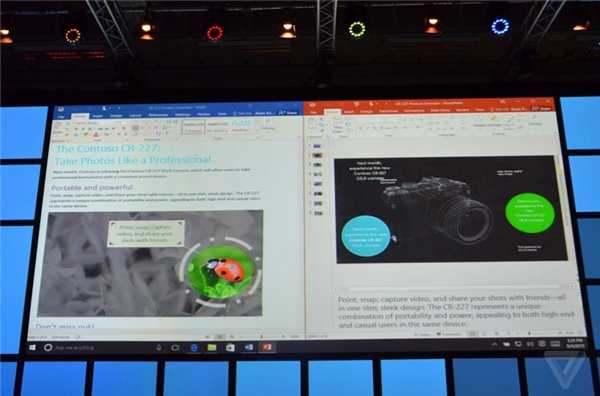Open File Explorer from the taskbar
Viewport: 600px width, 396px height.
(212, 348)
